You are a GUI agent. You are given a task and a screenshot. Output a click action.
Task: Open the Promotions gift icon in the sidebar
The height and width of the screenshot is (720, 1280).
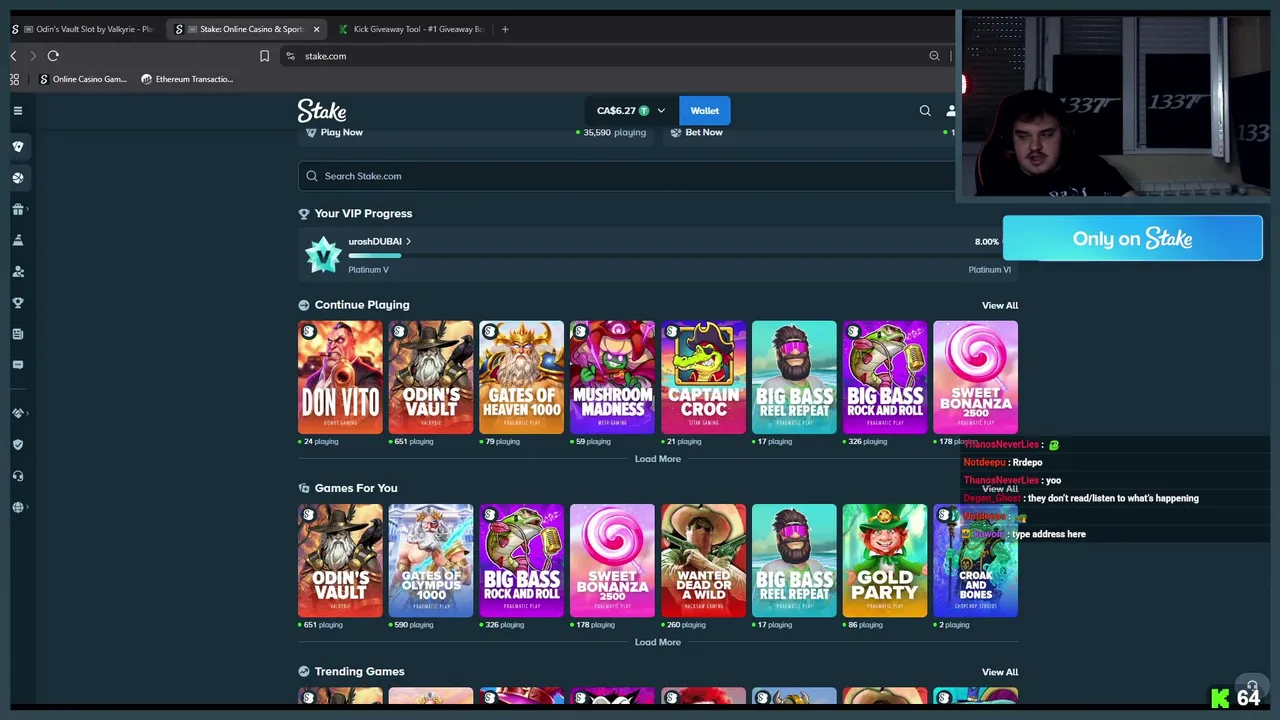pyautogui.click(x=17, y=209)
